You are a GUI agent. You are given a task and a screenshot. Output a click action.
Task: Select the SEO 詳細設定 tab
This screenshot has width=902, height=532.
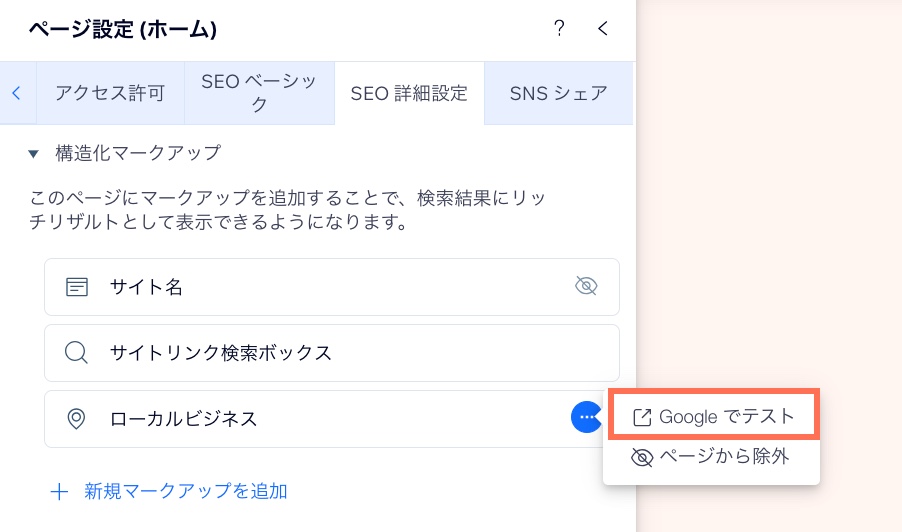pos(410,93)
